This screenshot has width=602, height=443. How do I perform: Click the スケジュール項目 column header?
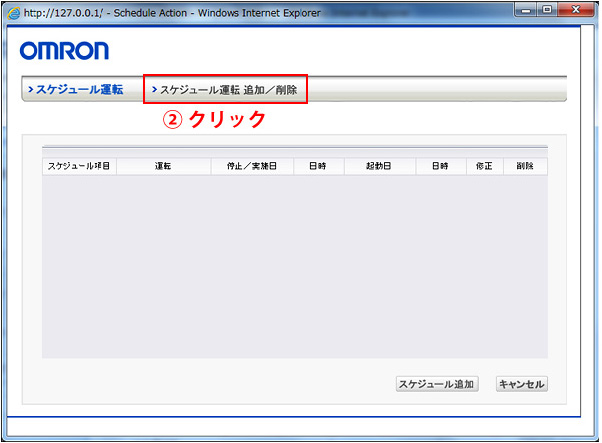click(x=79, y=166)
